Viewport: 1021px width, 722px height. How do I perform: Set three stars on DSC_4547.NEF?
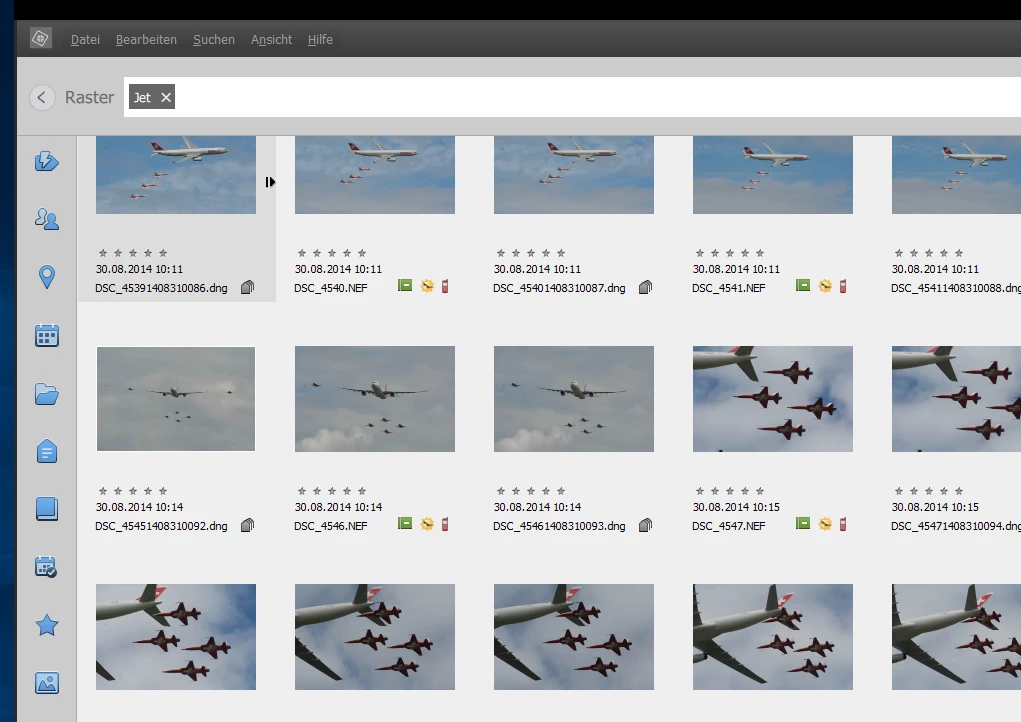pos(730,491)
